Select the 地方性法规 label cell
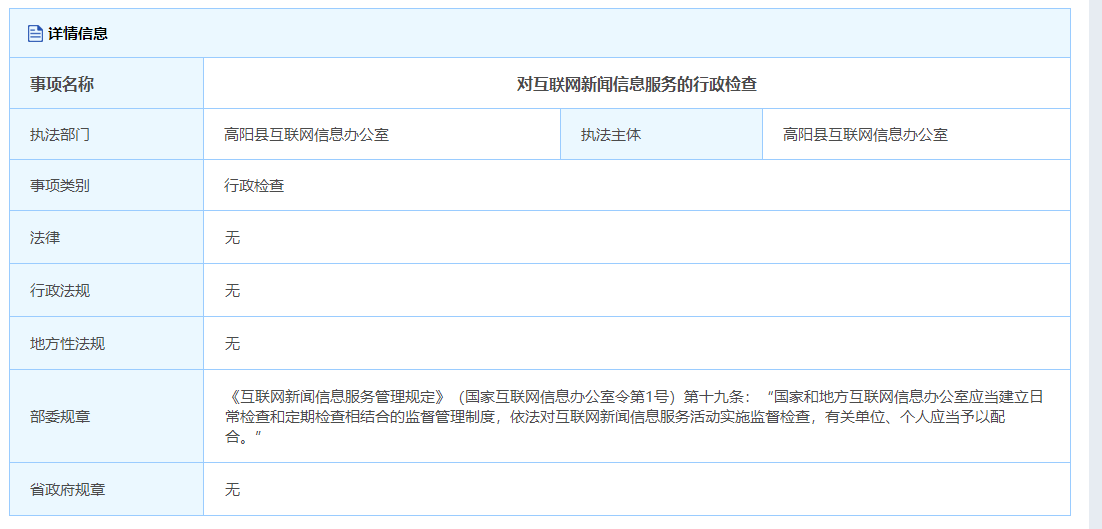Image resolution: width=1102 pixels, height=529 pixels. point(67,344)
